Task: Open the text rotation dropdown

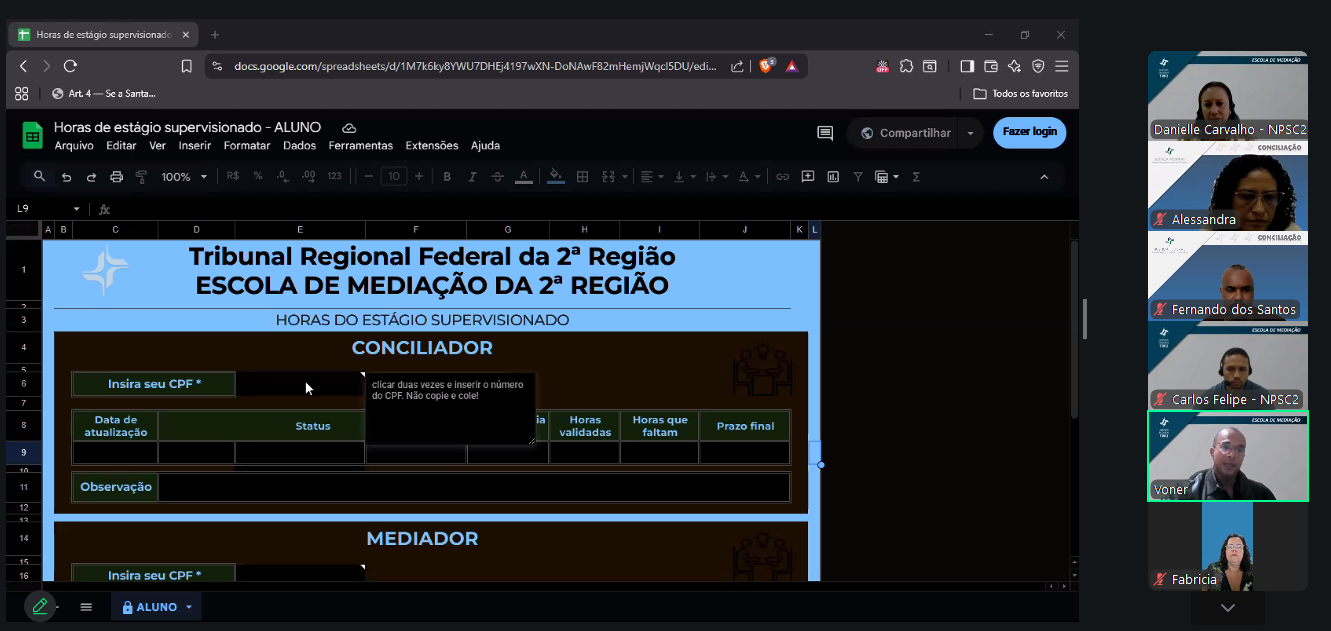Action: (747, 176)
